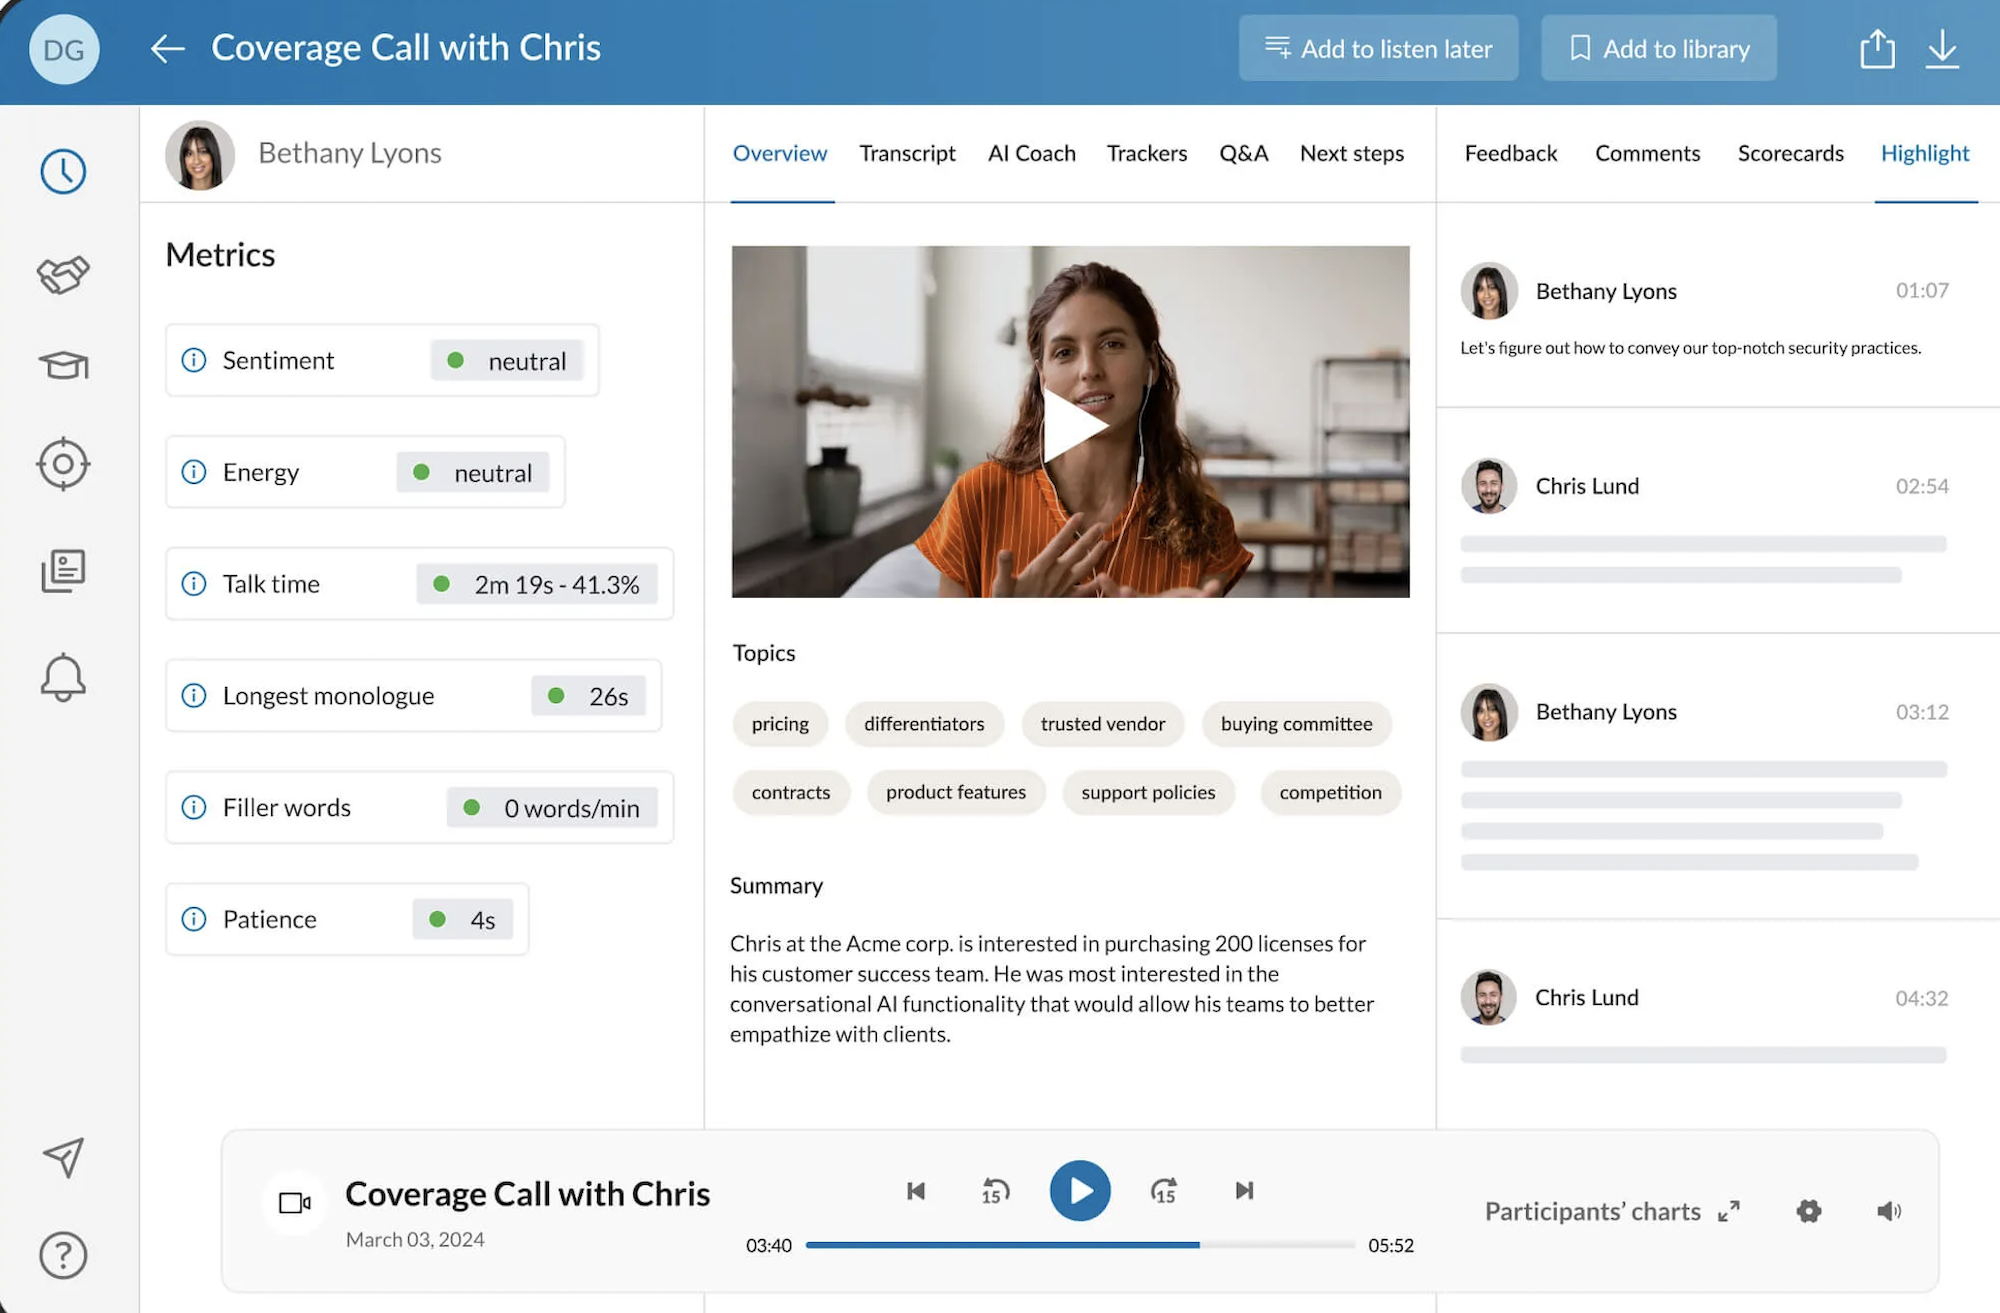2000x1313 pixels.
Task: Seek on the playback progress bar
Action: 1080,1245
